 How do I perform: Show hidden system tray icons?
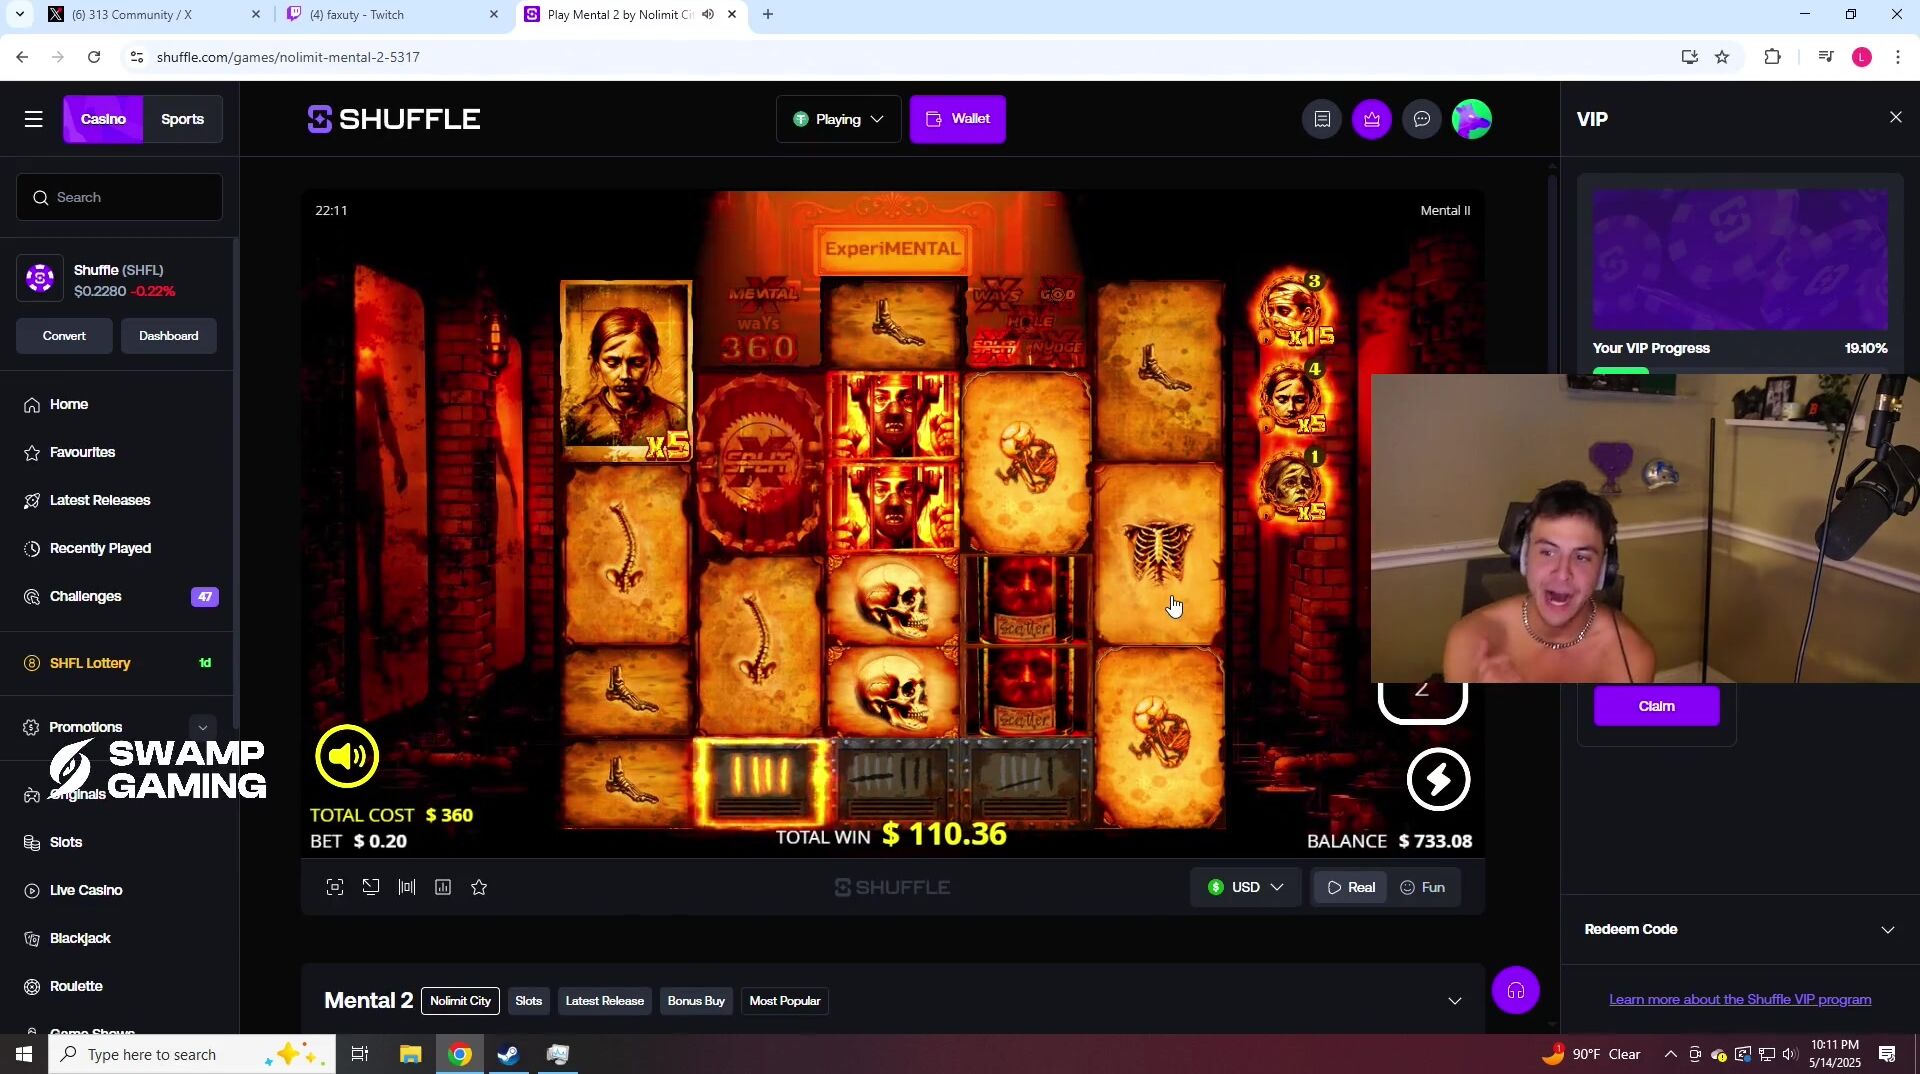click(1670, 1054)
